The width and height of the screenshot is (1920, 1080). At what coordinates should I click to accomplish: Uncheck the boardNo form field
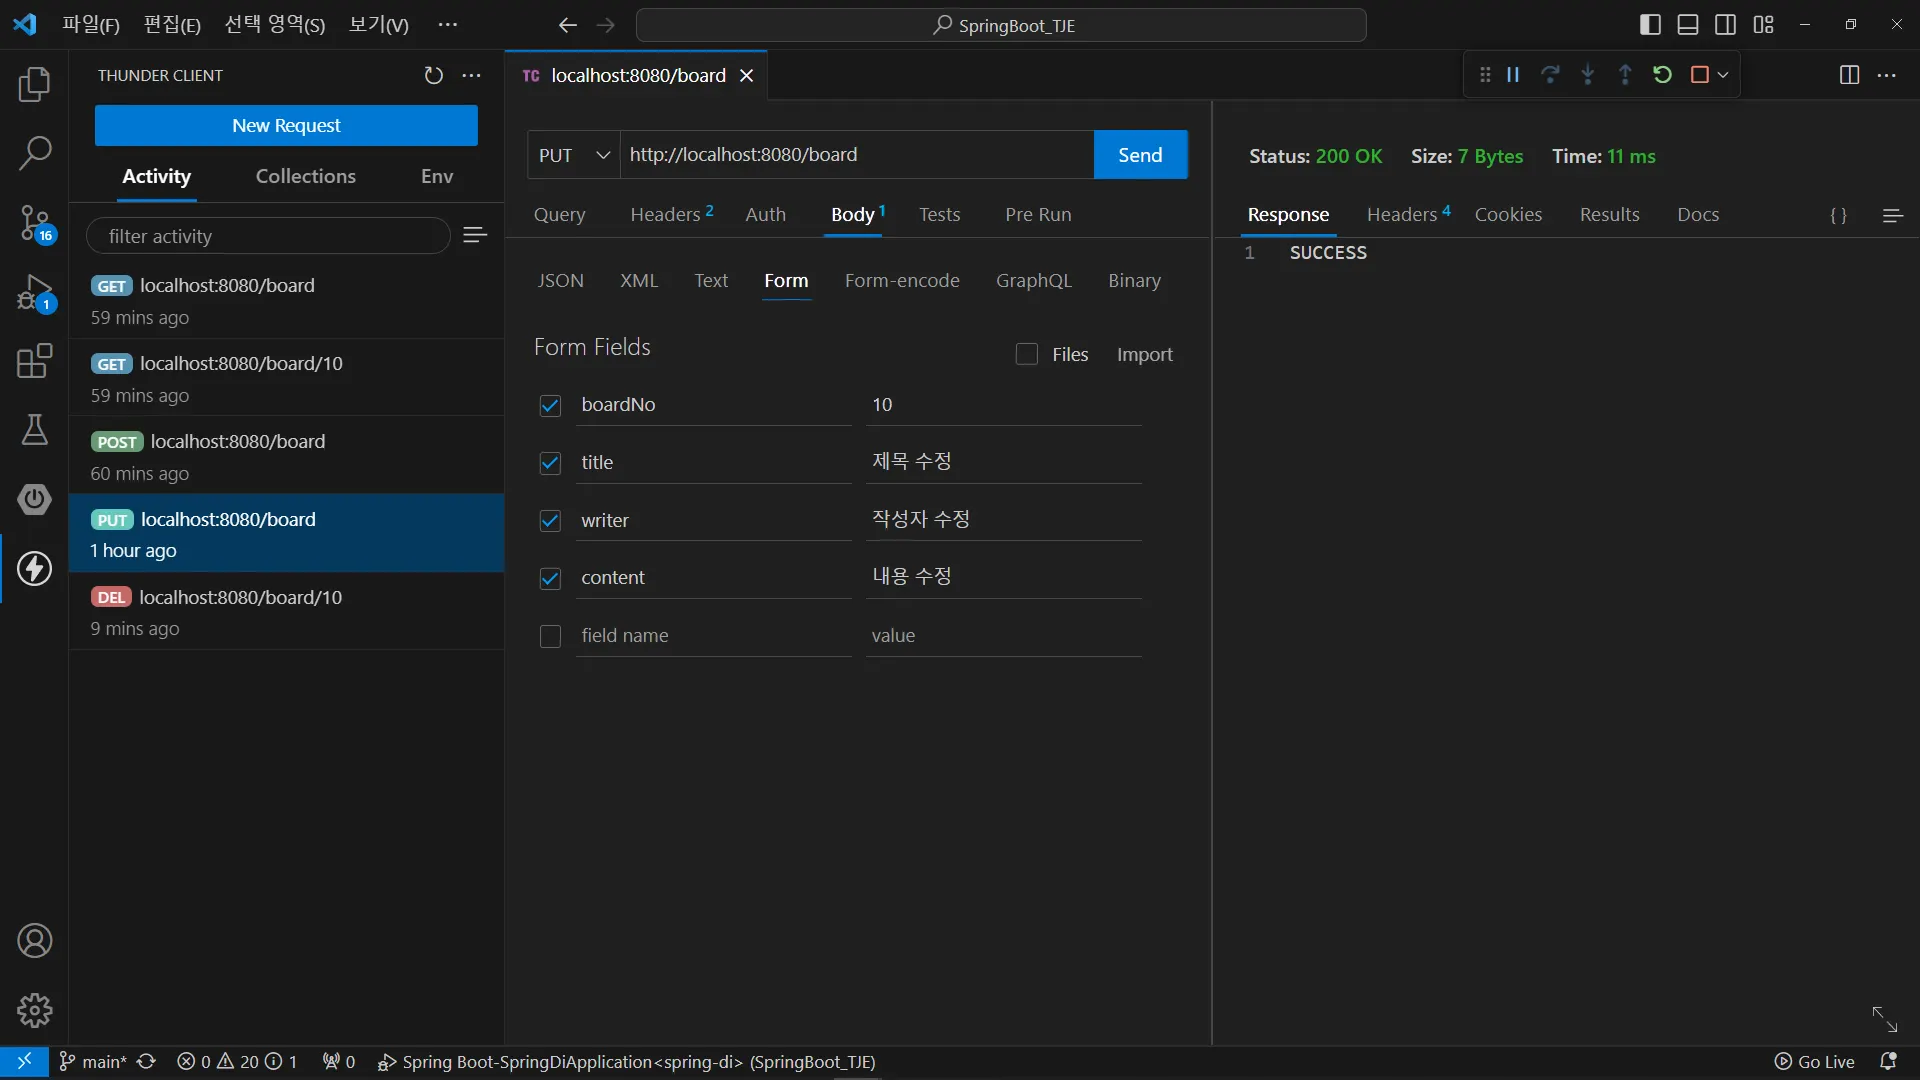click(550, 405)
